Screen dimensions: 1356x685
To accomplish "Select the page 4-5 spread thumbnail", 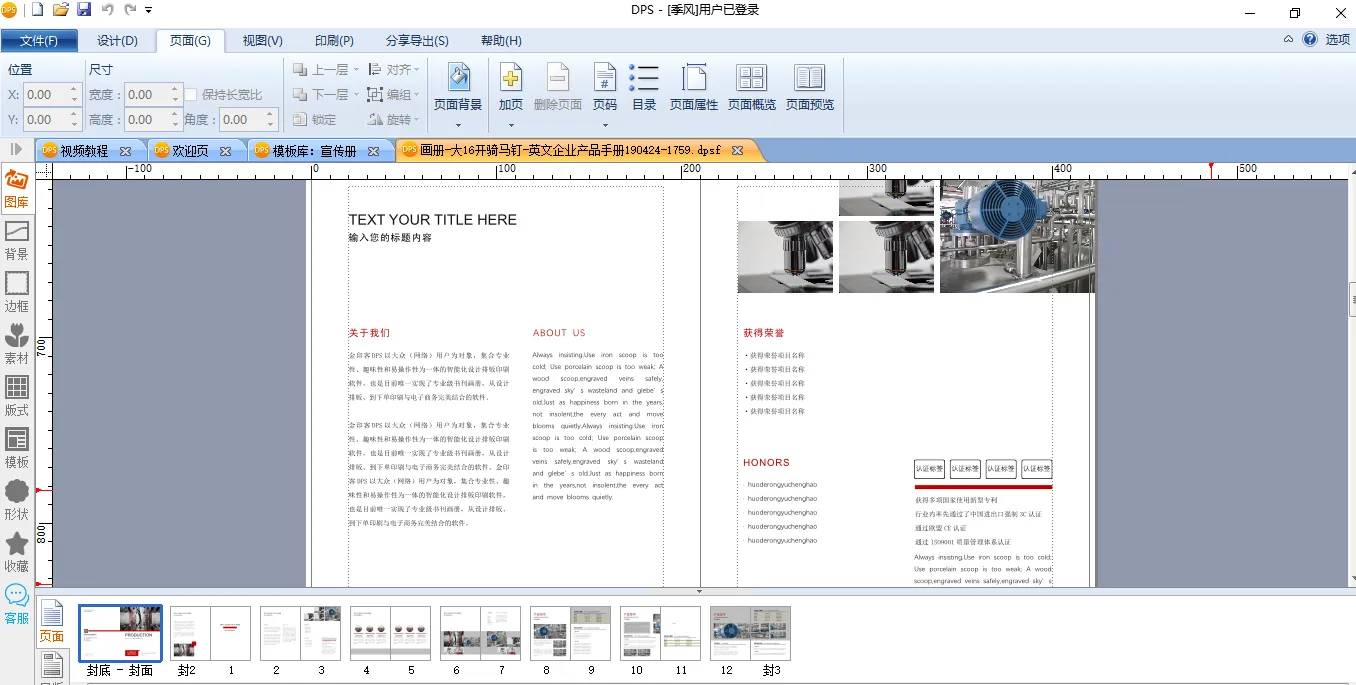I will pos(390,633).
